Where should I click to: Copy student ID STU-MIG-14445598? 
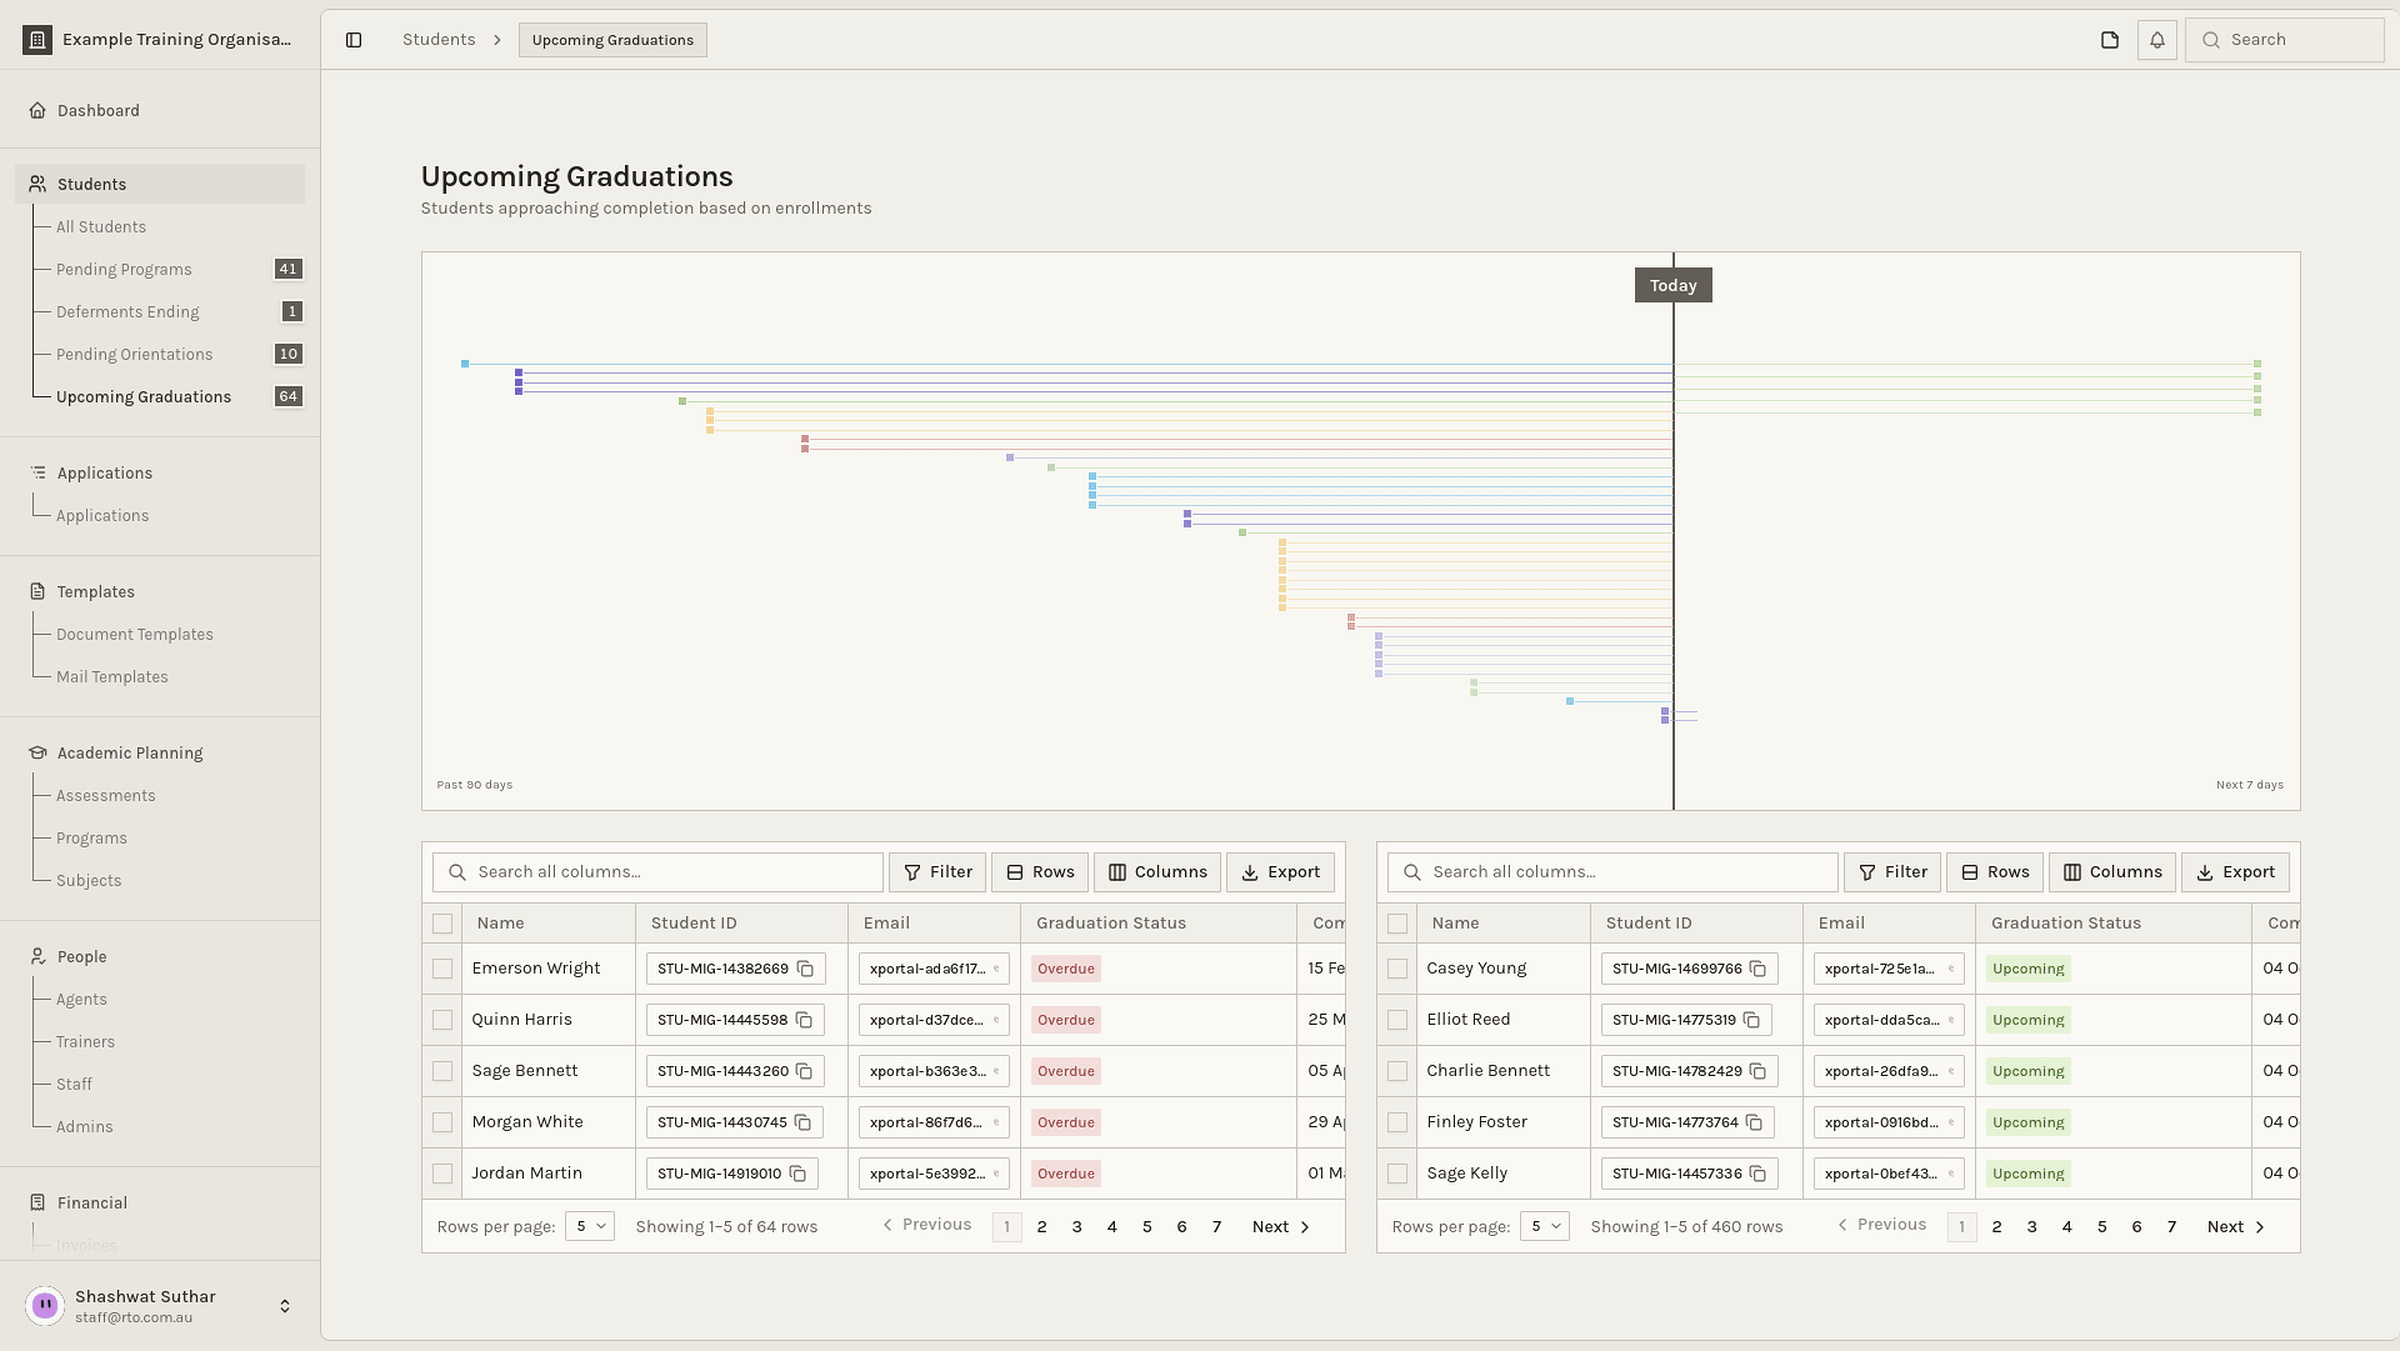tap(804, 1020)
